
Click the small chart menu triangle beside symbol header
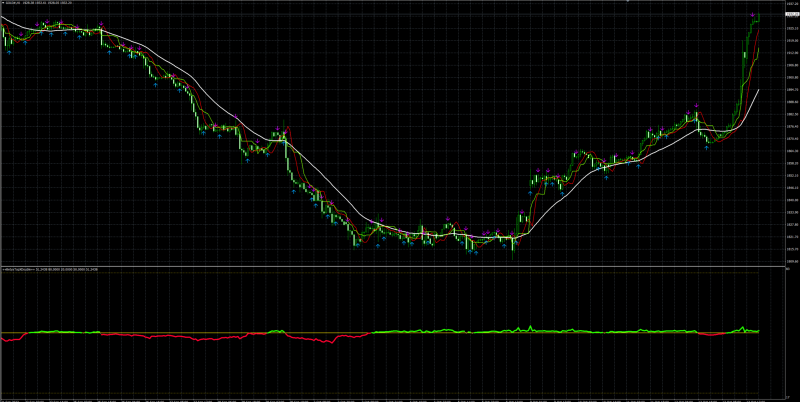click(x=3, y=3)
